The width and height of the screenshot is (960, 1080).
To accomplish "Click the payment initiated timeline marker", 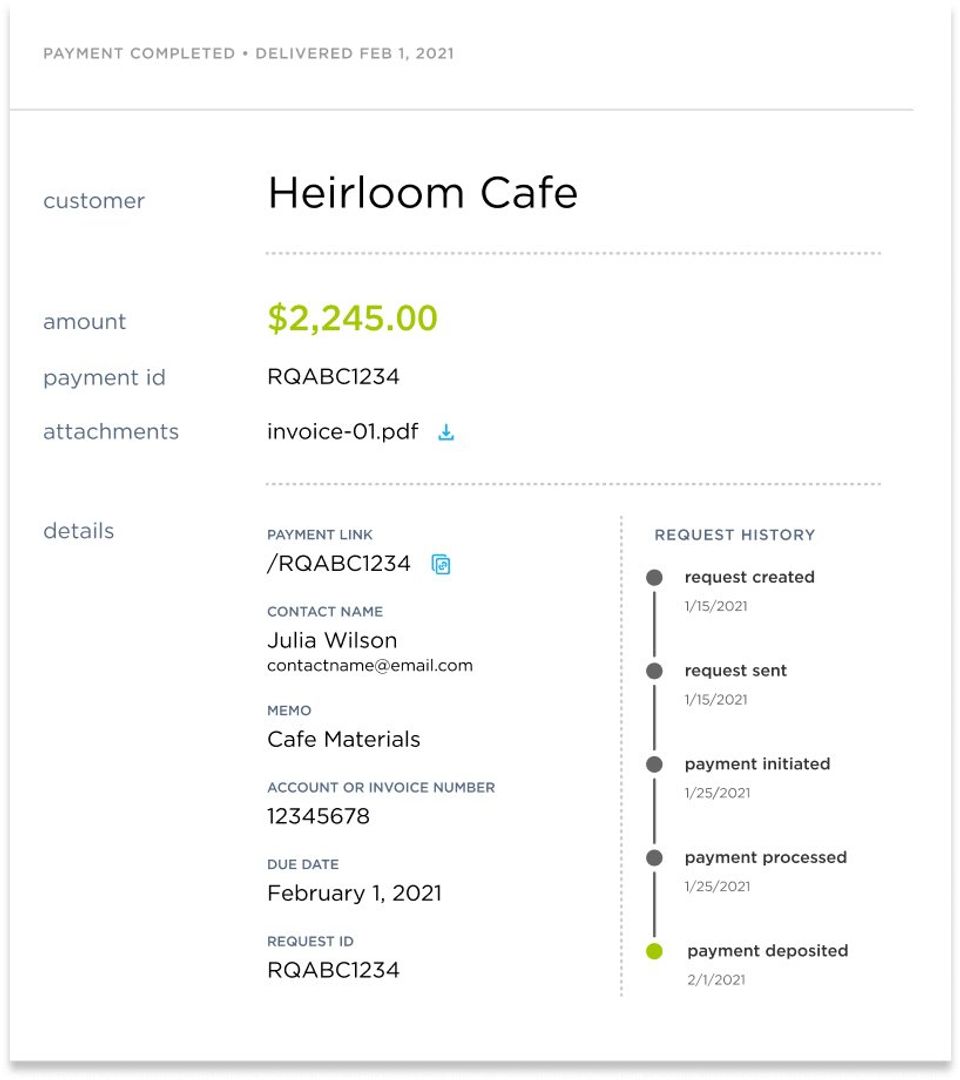I will pyautogui.click(x=654, y=764).
